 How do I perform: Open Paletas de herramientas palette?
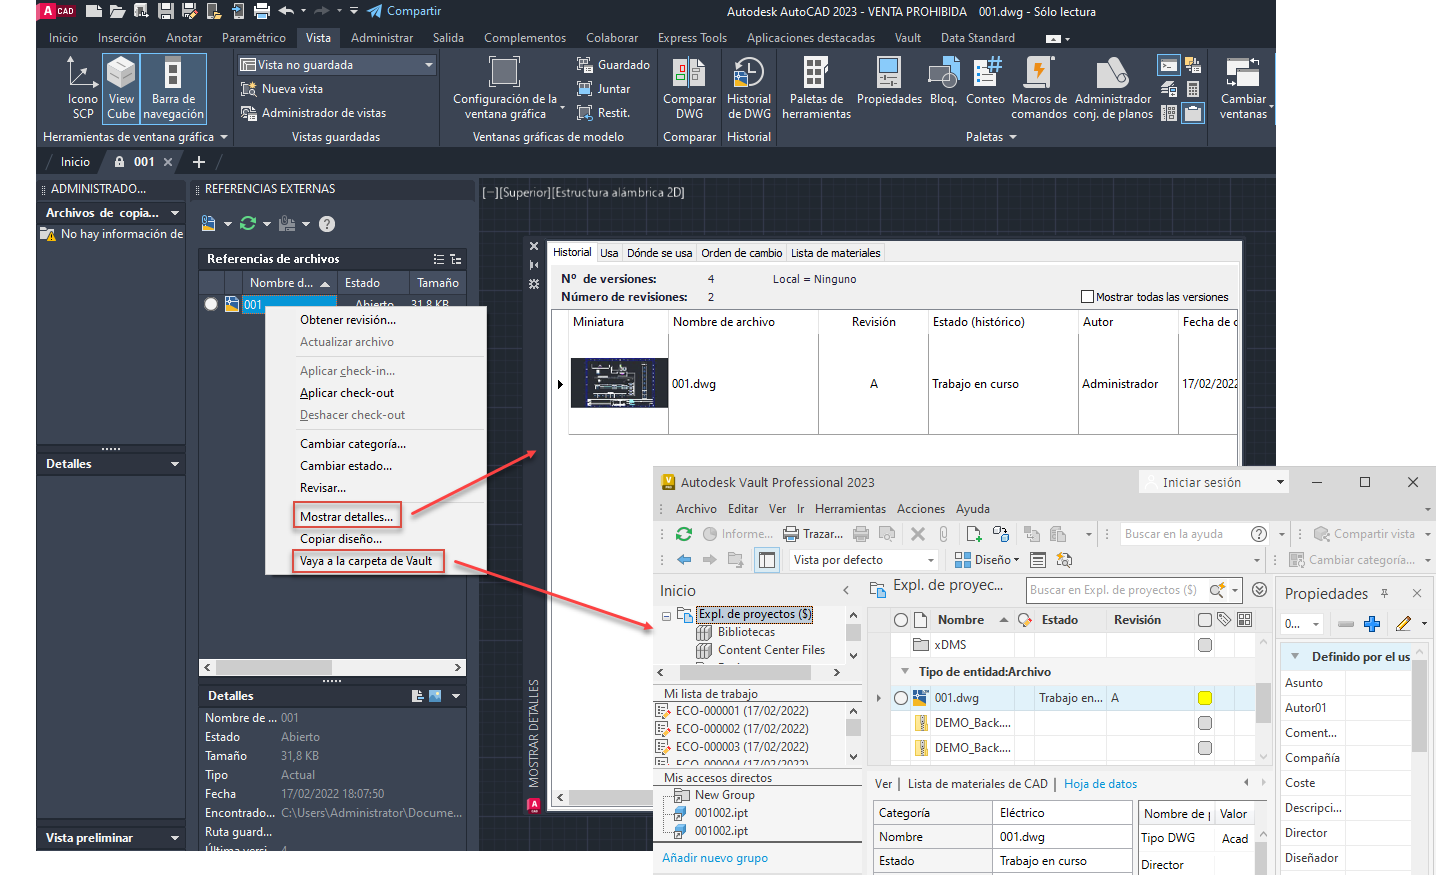pos(816,88)
